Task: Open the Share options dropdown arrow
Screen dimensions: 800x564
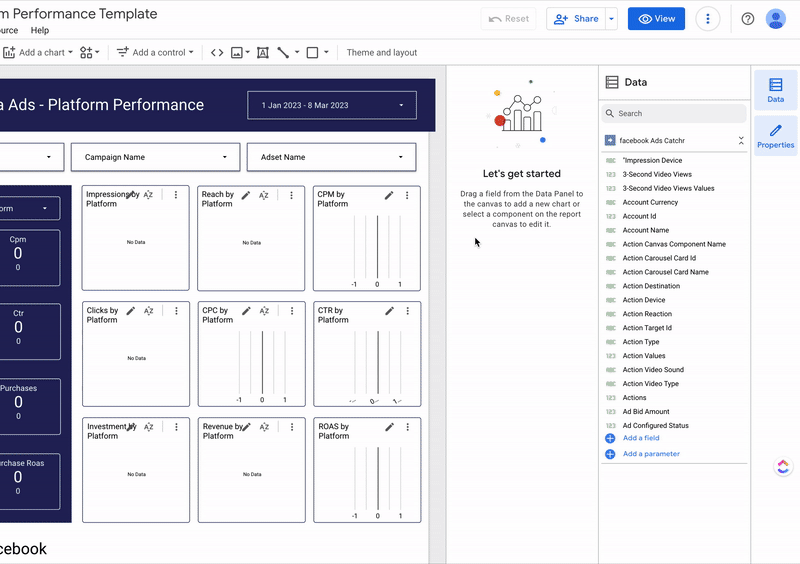Action: tap(611, 19)
